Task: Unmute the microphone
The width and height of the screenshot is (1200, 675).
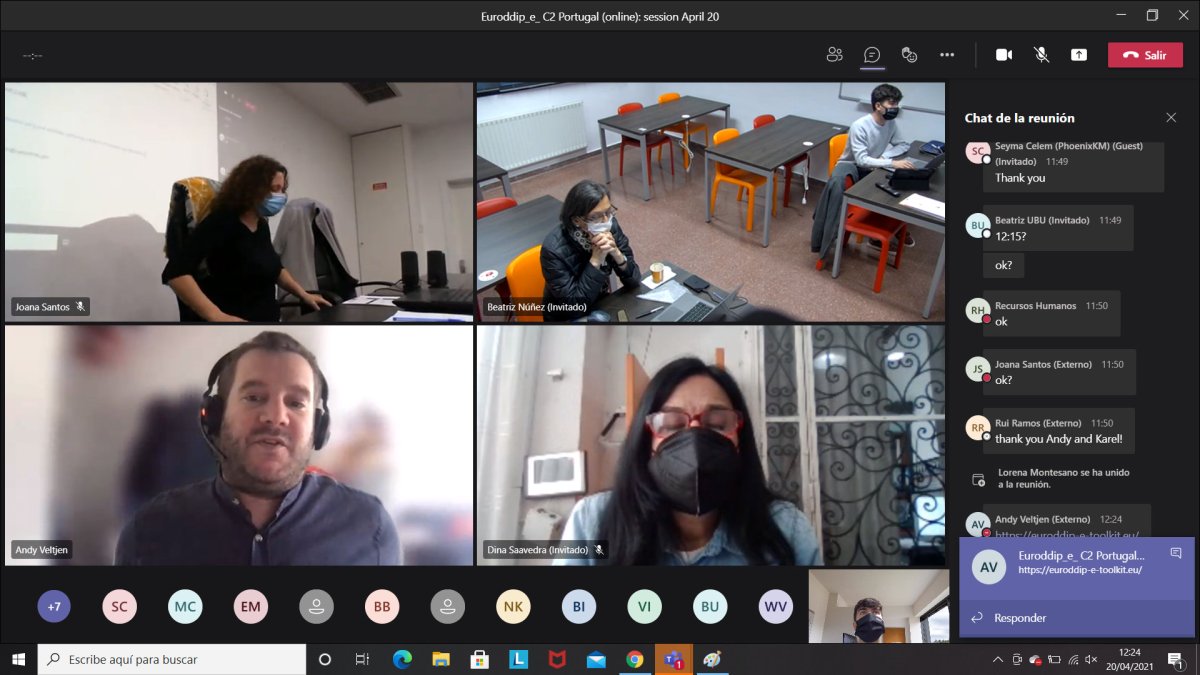Action: [x=1041, y=55]
